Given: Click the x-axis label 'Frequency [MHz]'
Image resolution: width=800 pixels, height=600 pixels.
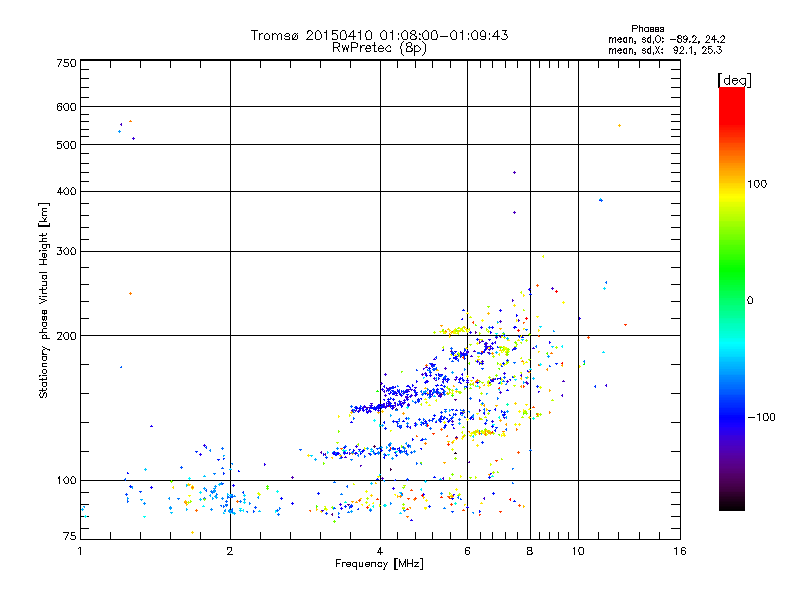Looking at the screenshot, I should tap(379, 564).
